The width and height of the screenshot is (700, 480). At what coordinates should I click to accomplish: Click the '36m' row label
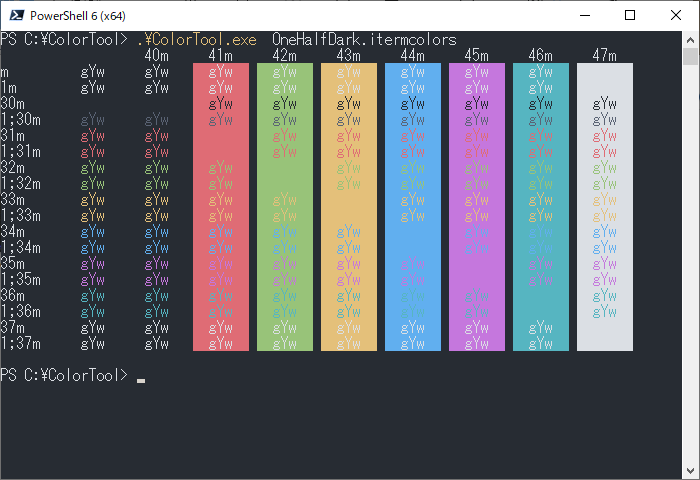point(12,296)
